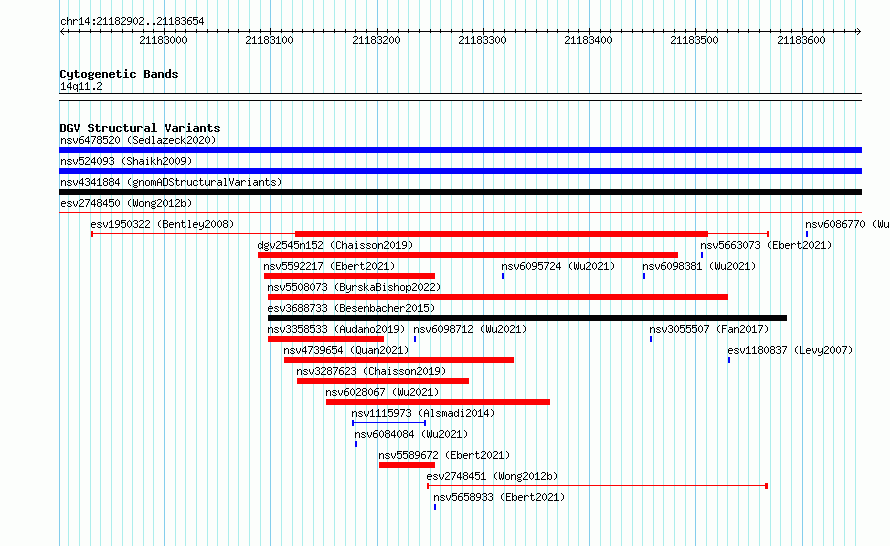Click the esv3688733 (Besenbacher2015) label
The width and height of the screenshot is (890, 546).
coord(351,308)
